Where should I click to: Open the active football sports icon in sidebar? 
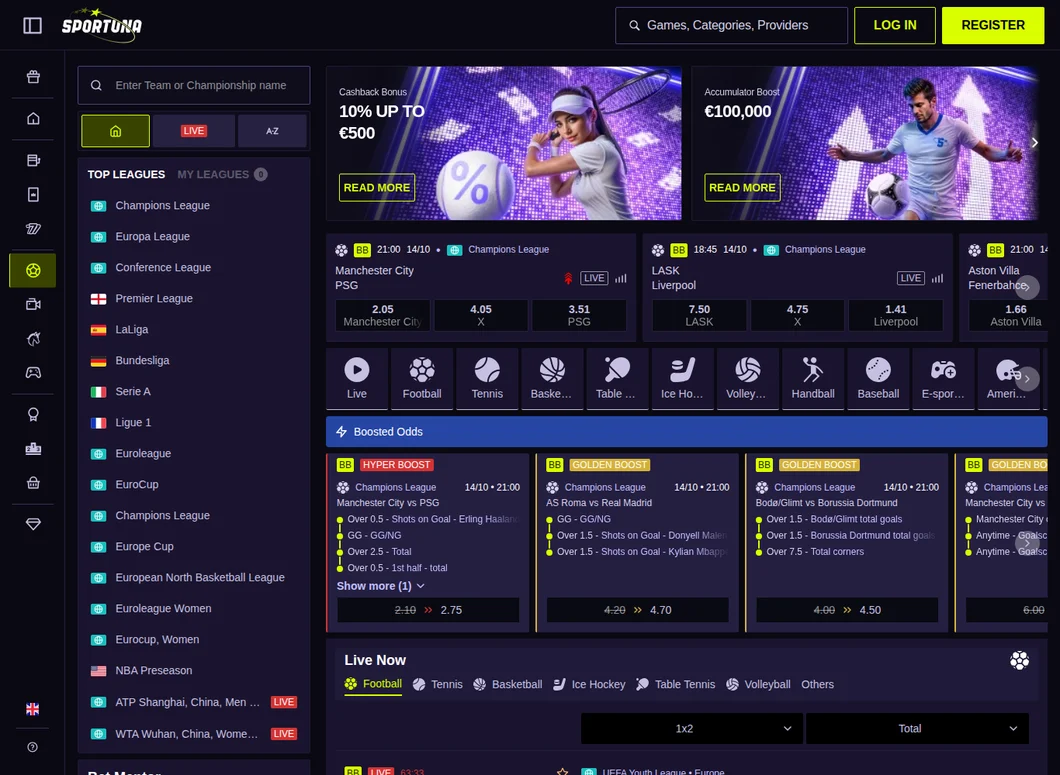click(x=32, y=271)
